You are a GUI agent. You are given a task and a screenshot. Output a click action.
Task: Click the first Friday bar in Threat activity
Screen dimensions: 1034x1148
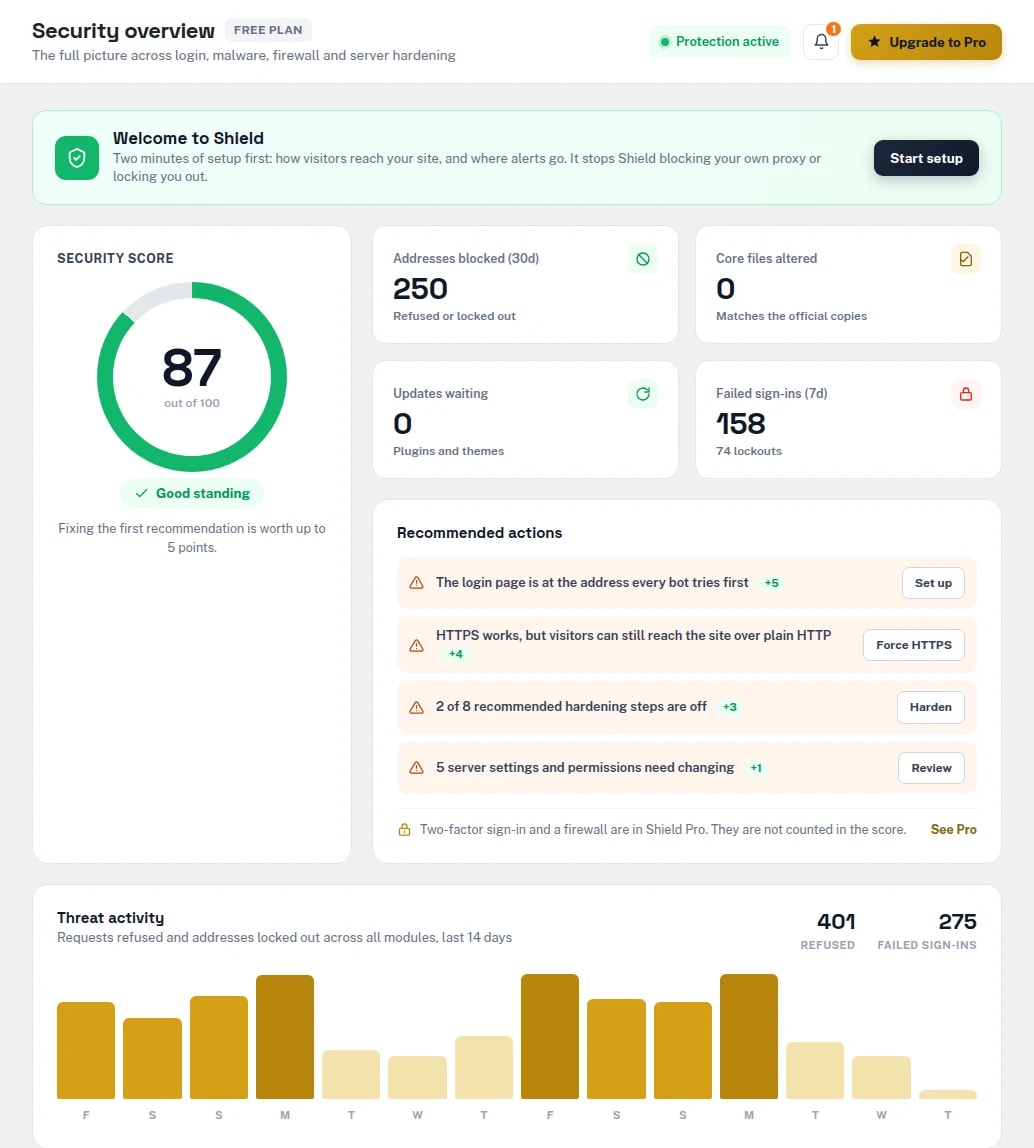tap(86, 1050)
